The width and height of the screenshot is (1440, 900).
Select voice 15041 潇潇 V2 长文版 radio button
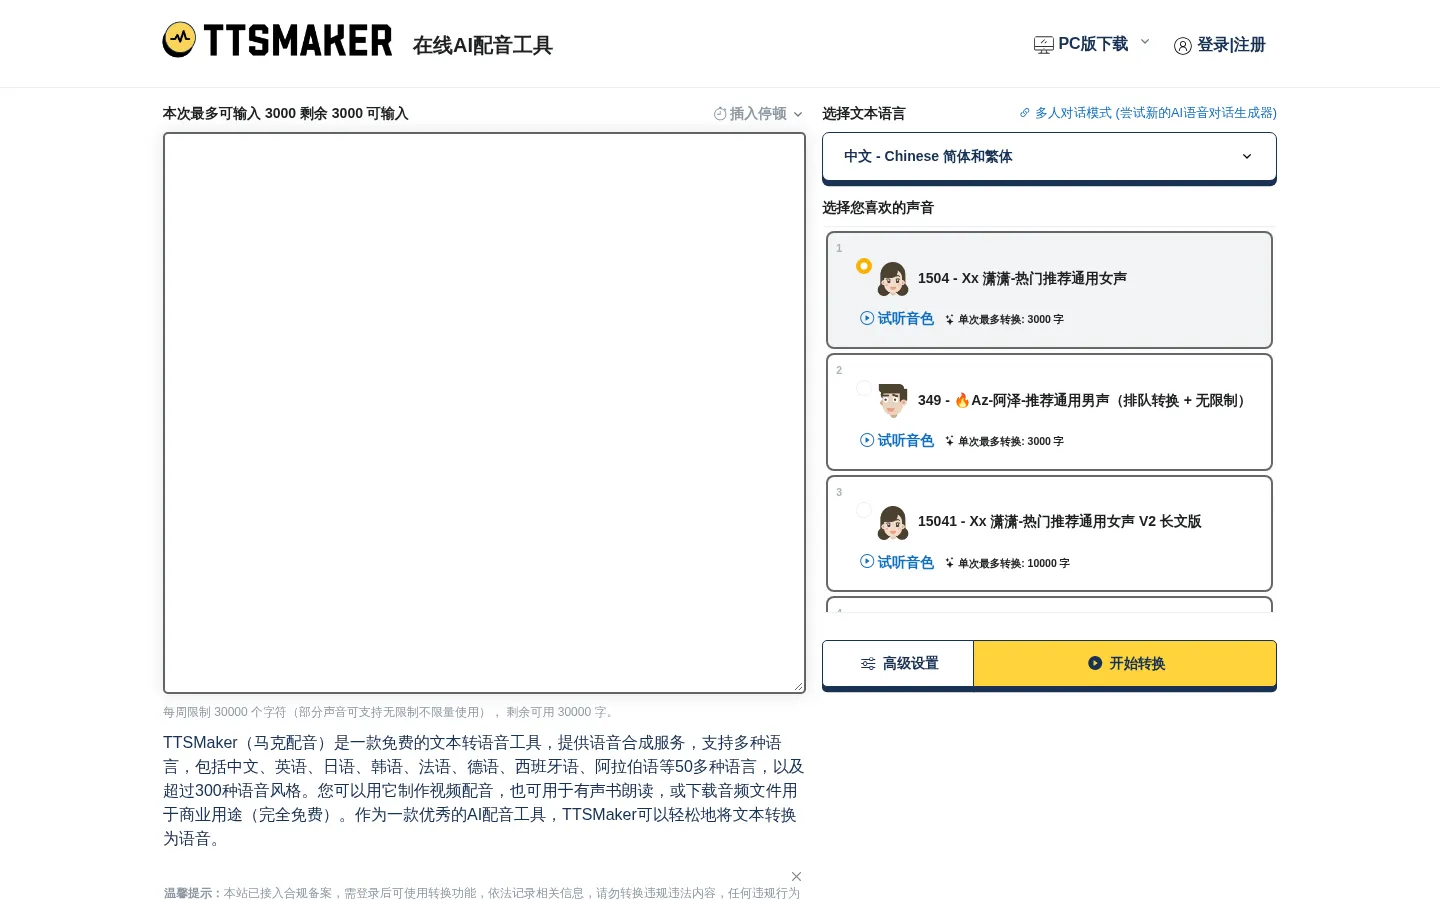(x=864, y=510)
